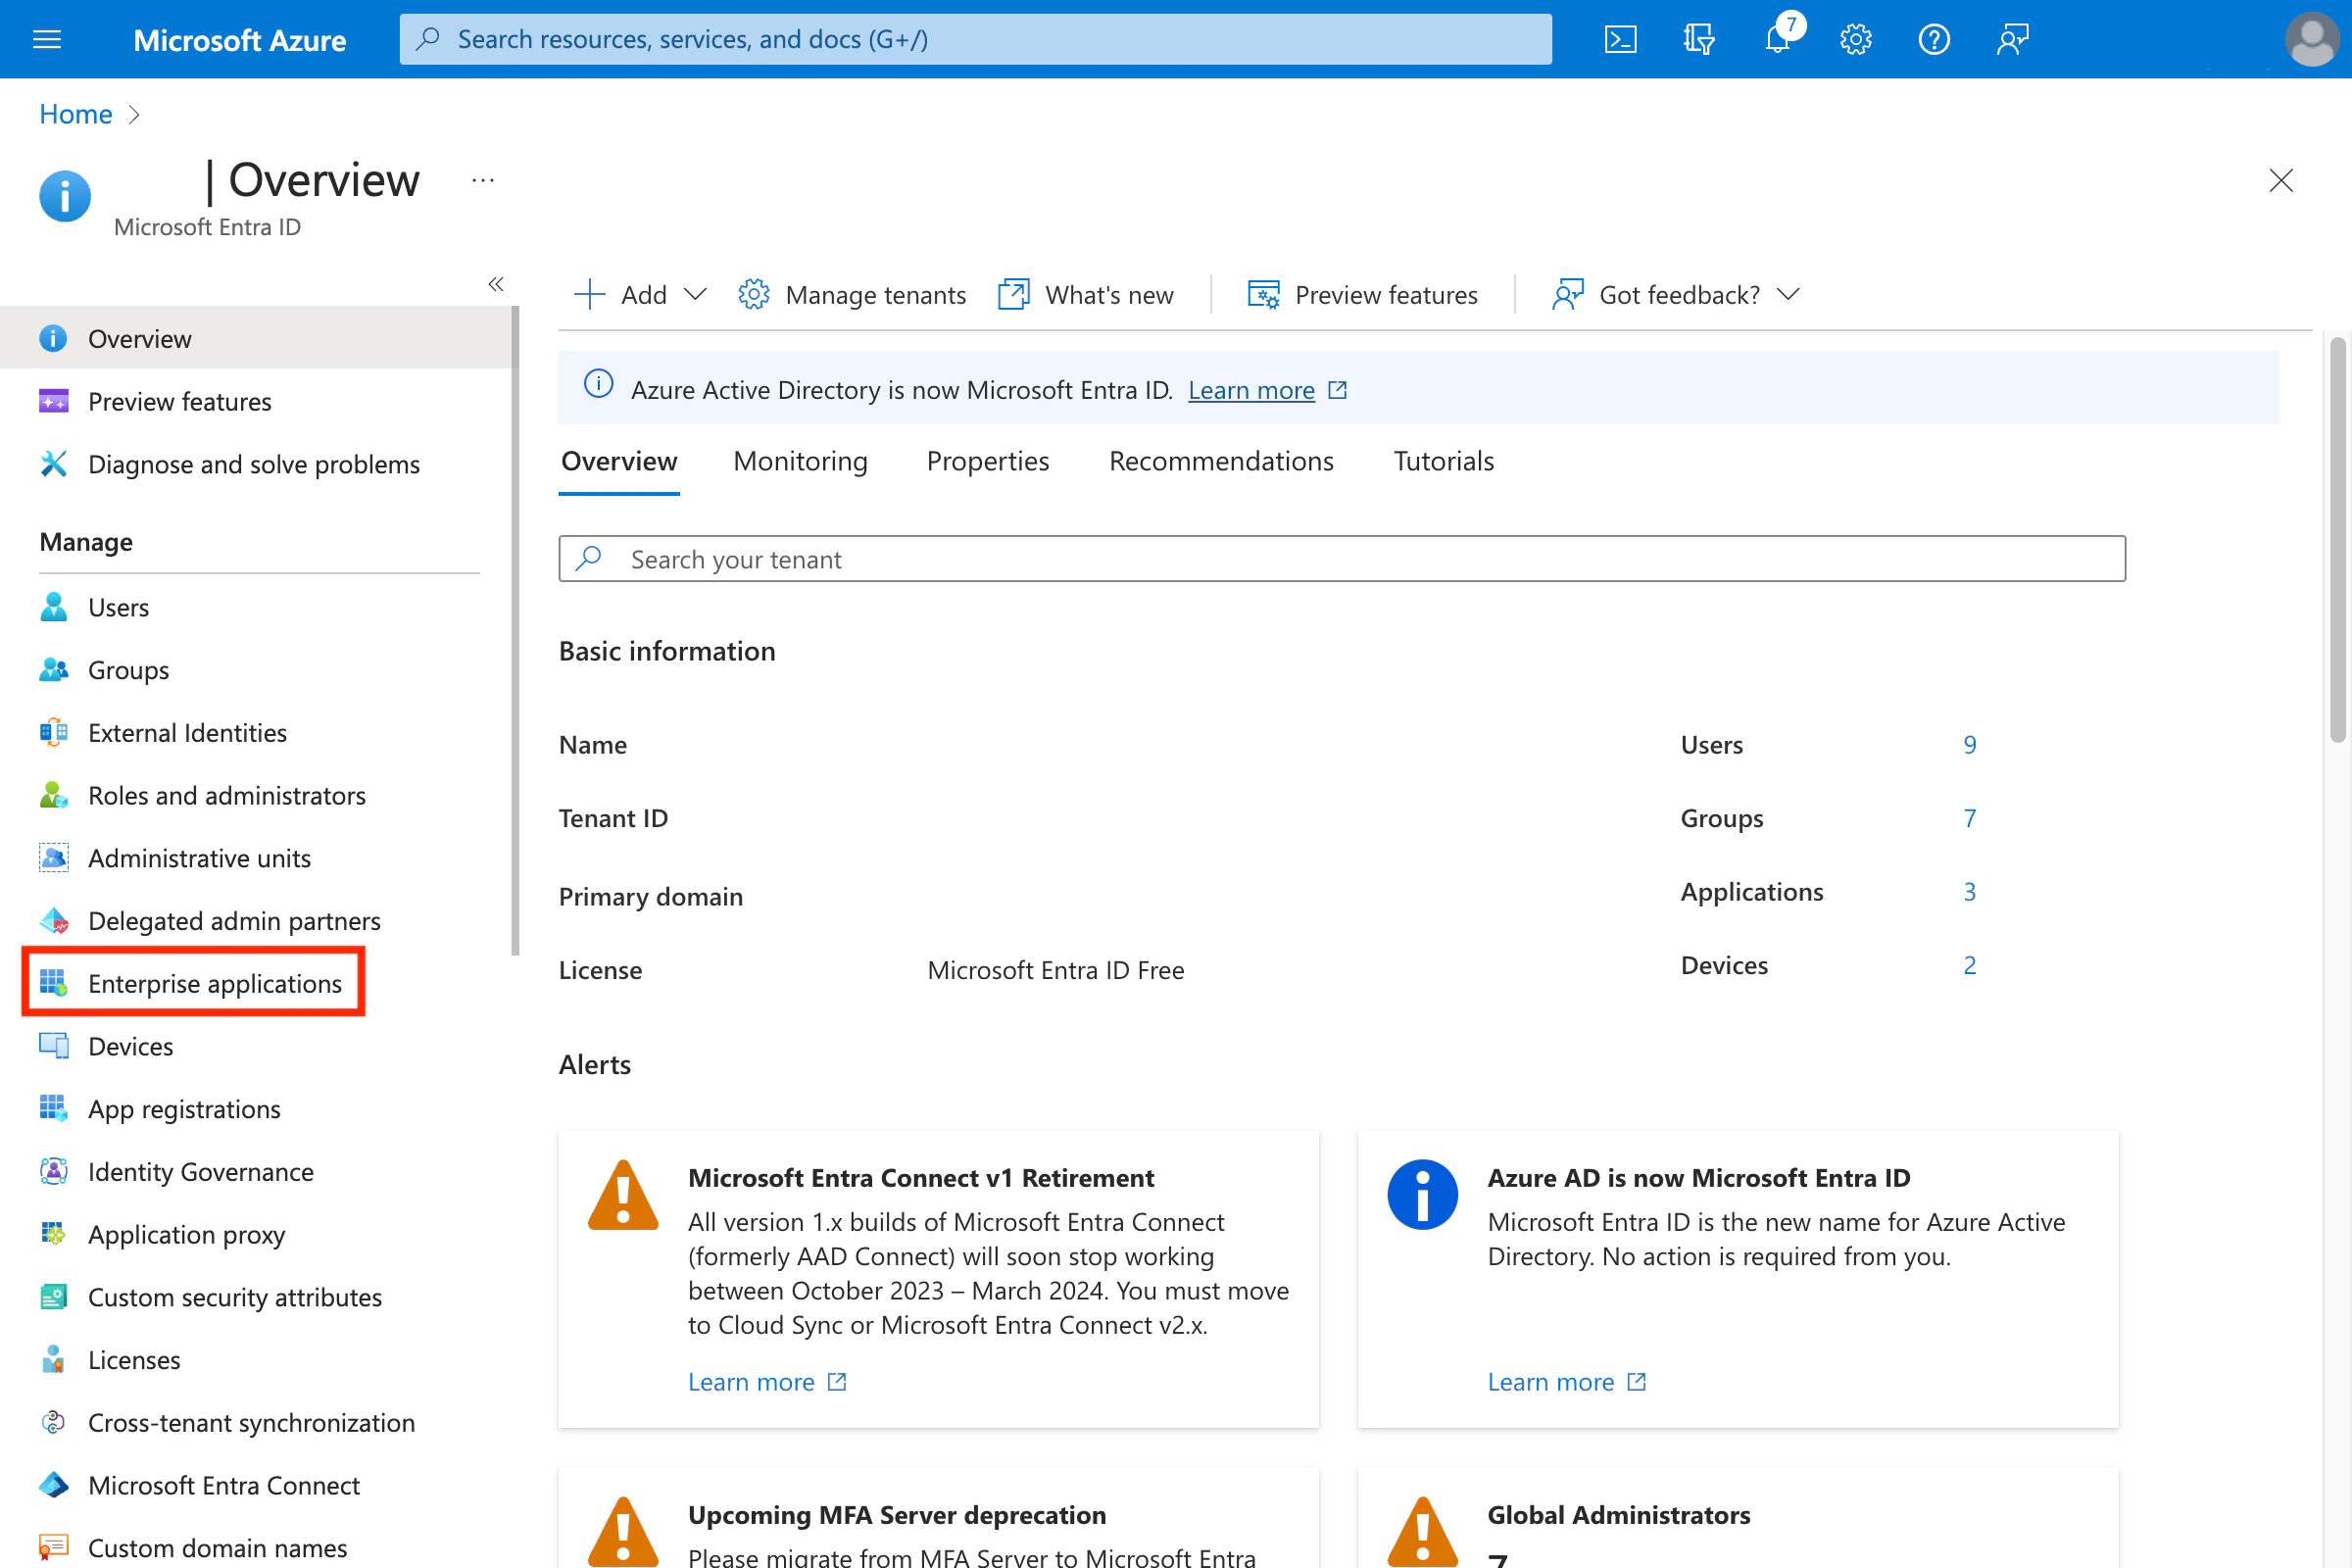Click the Search your tenant field
Screen dimensions: 2352x1568
pyautogui.click(x=1340, y=559)
